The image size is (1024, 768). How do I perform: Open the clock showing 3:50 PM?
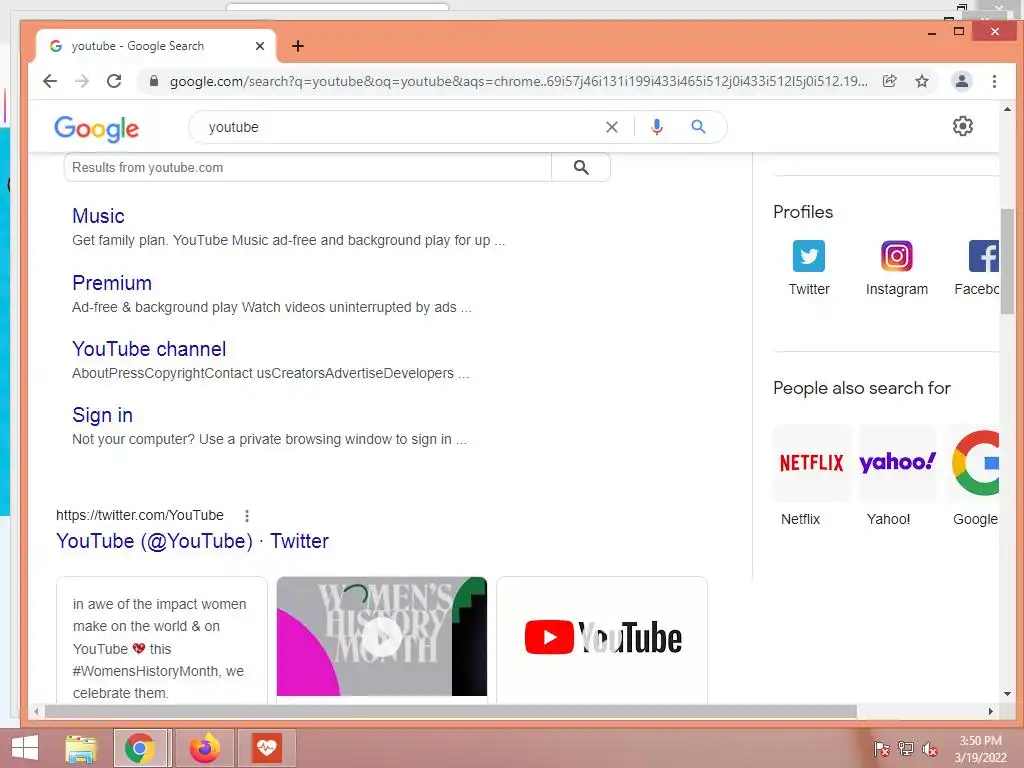pos(980,749)
